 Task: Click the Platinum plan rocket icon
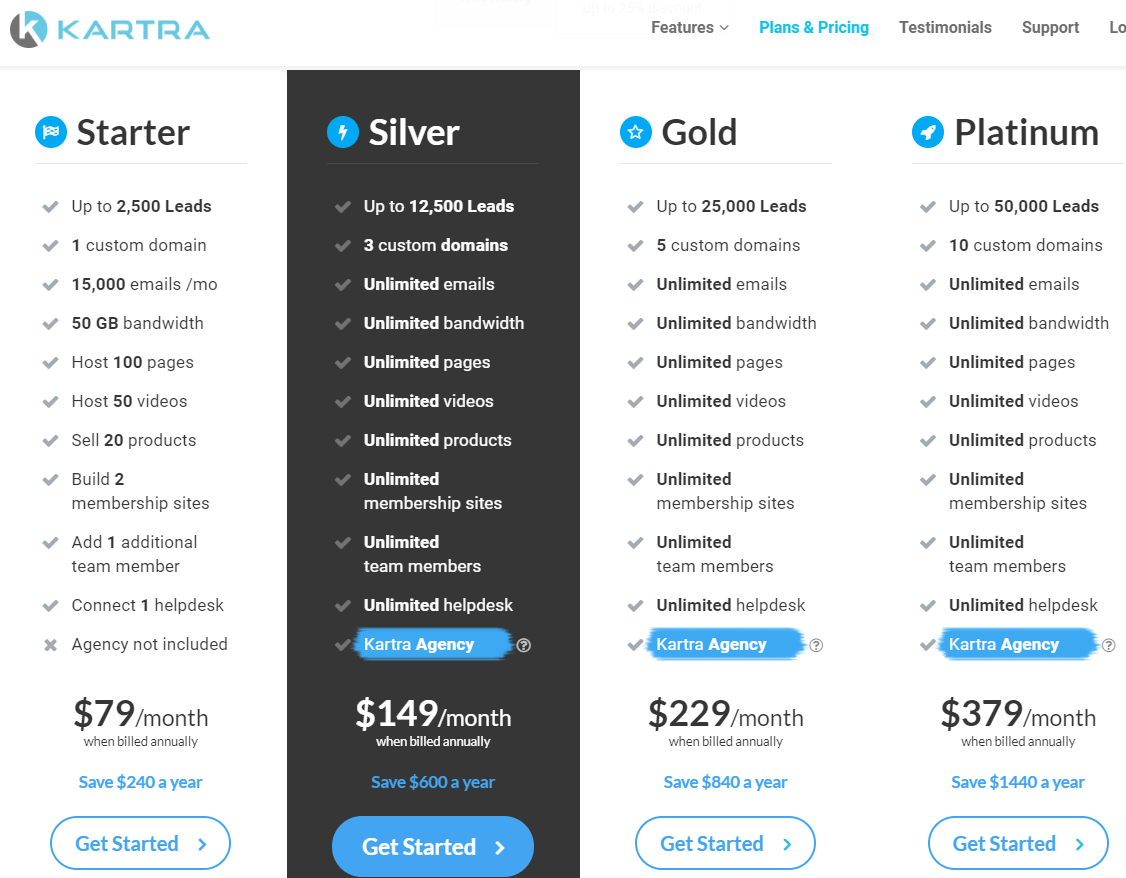pyautogui.click(x=928, y=132)
